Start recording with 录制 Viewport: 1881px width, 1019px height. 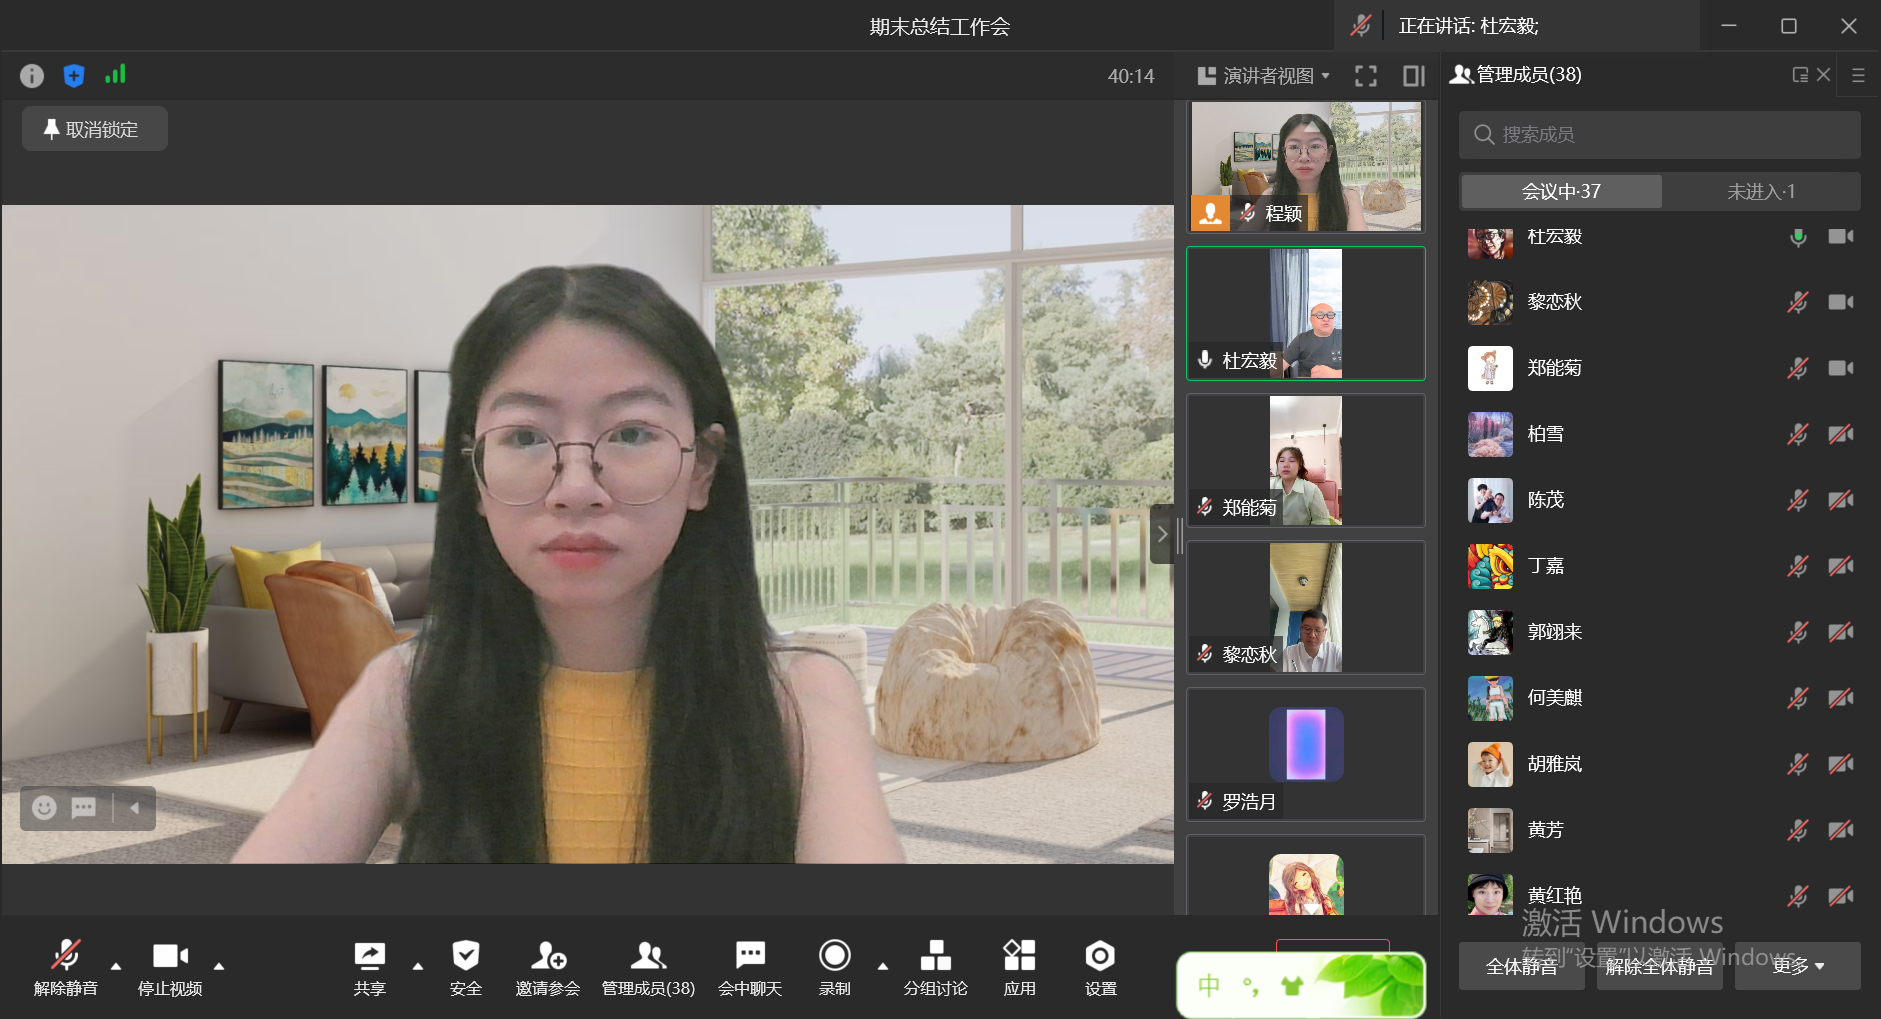point(835,967)
